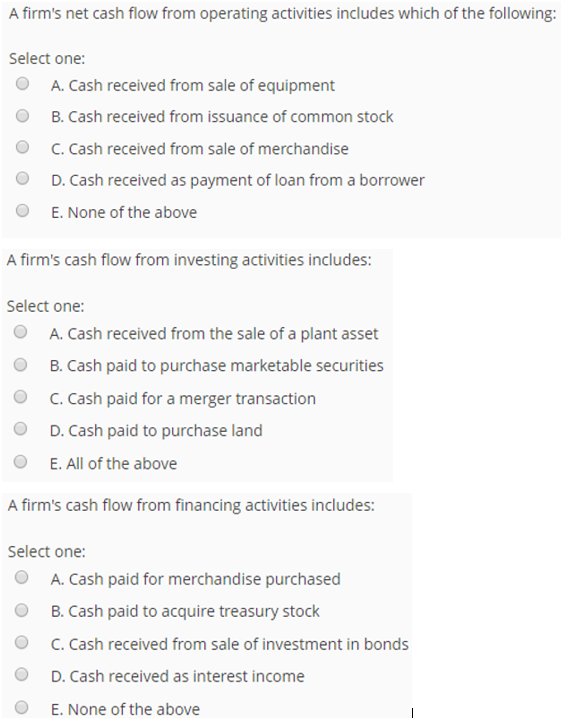This screenshot has height=718, width=562.
Task: Click the investing activities question text
Action: 189,260
